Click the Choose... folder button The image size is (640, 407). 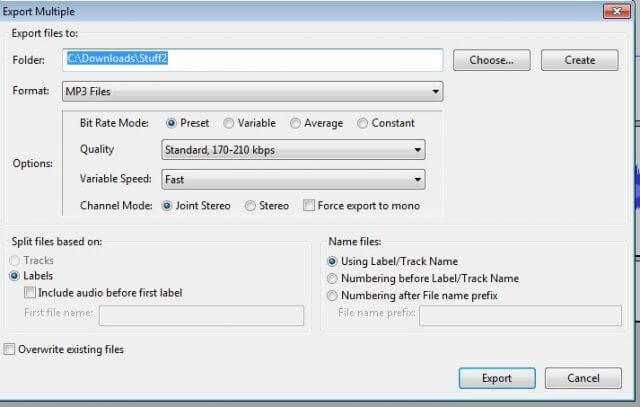tap(491, 60)
